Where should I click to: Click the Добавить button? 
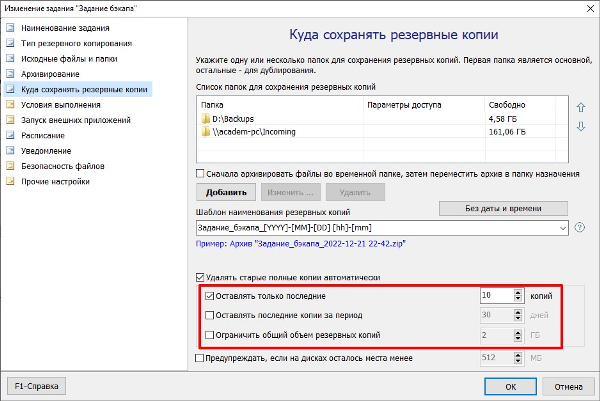pos(227,191)
